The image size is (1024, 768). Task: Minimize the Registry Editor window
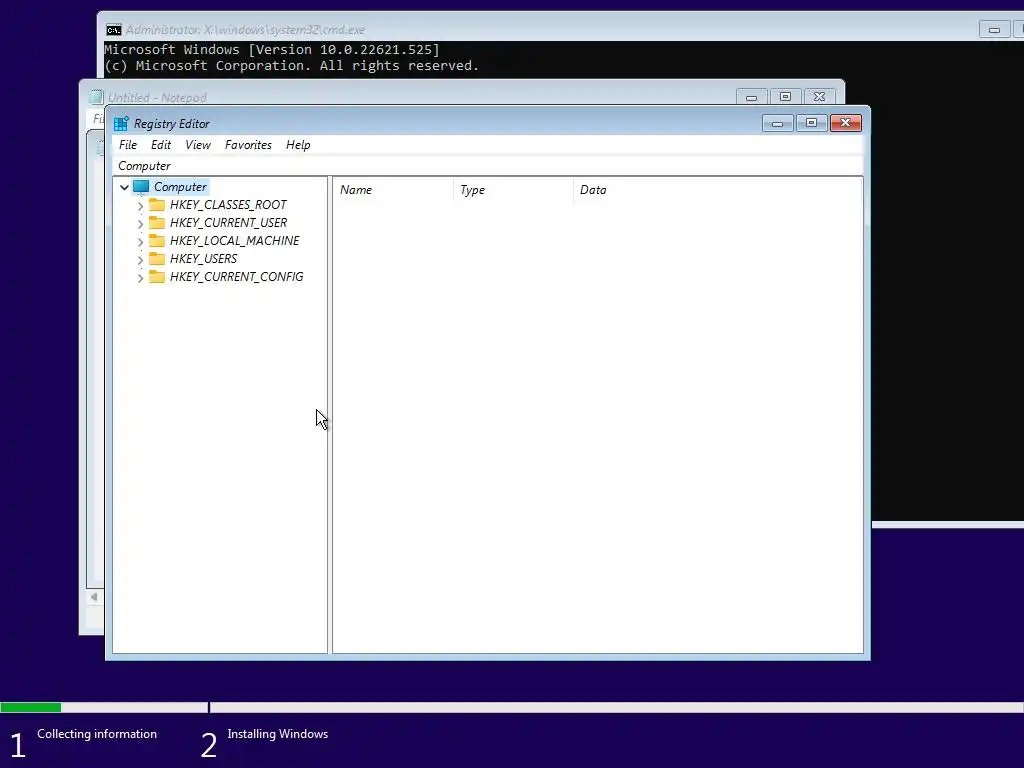tap(777, 123)
